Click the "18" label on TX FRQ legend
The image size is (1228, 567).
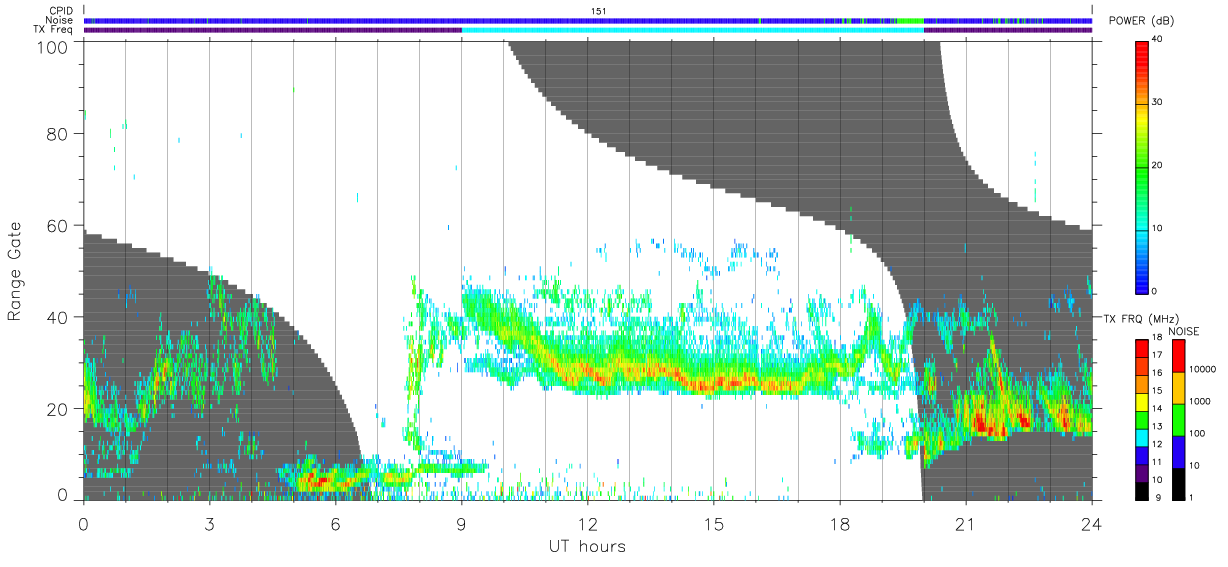(x=1158, y=338)
